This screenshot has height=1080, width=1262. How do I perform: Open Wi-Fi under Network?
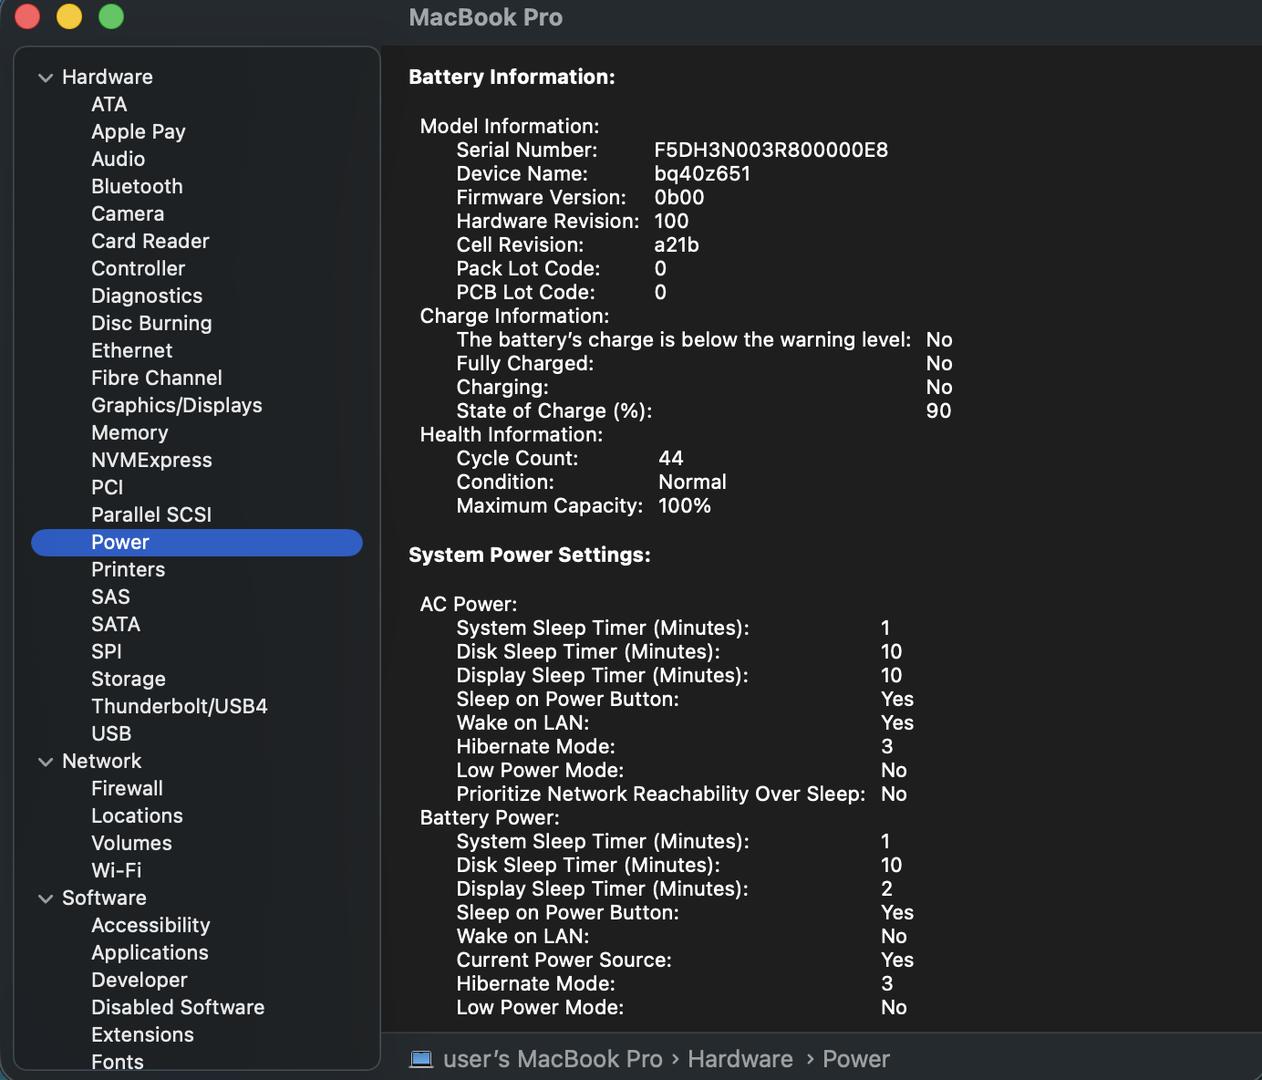(x=116, y=870)
